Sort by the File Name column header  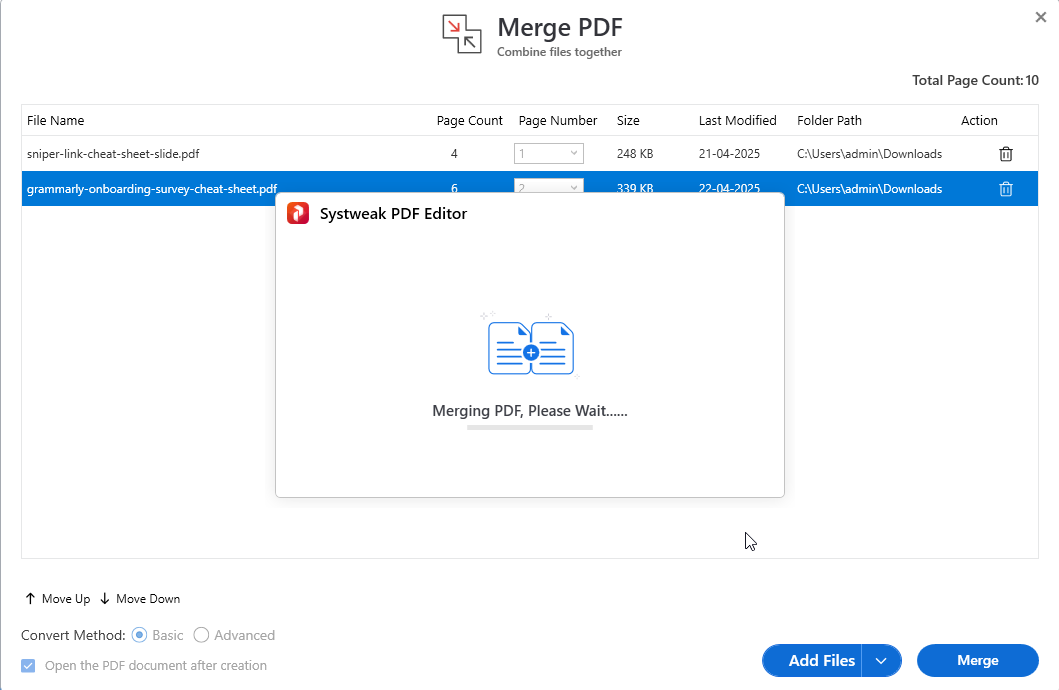tap(55, 120)
